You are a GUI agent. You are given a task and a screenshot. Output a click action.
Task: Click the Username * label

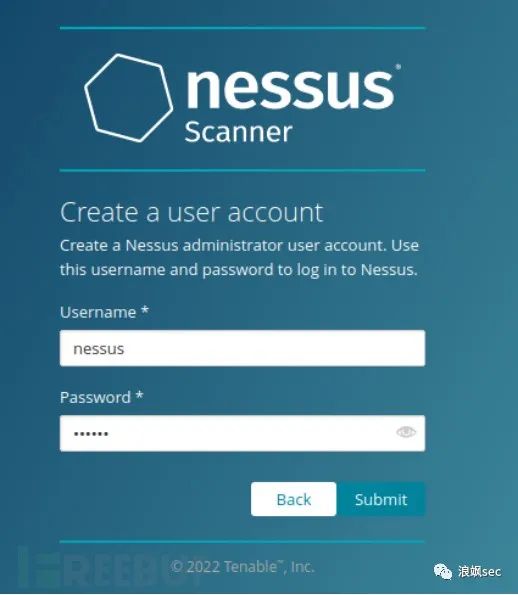coord(104,312)
